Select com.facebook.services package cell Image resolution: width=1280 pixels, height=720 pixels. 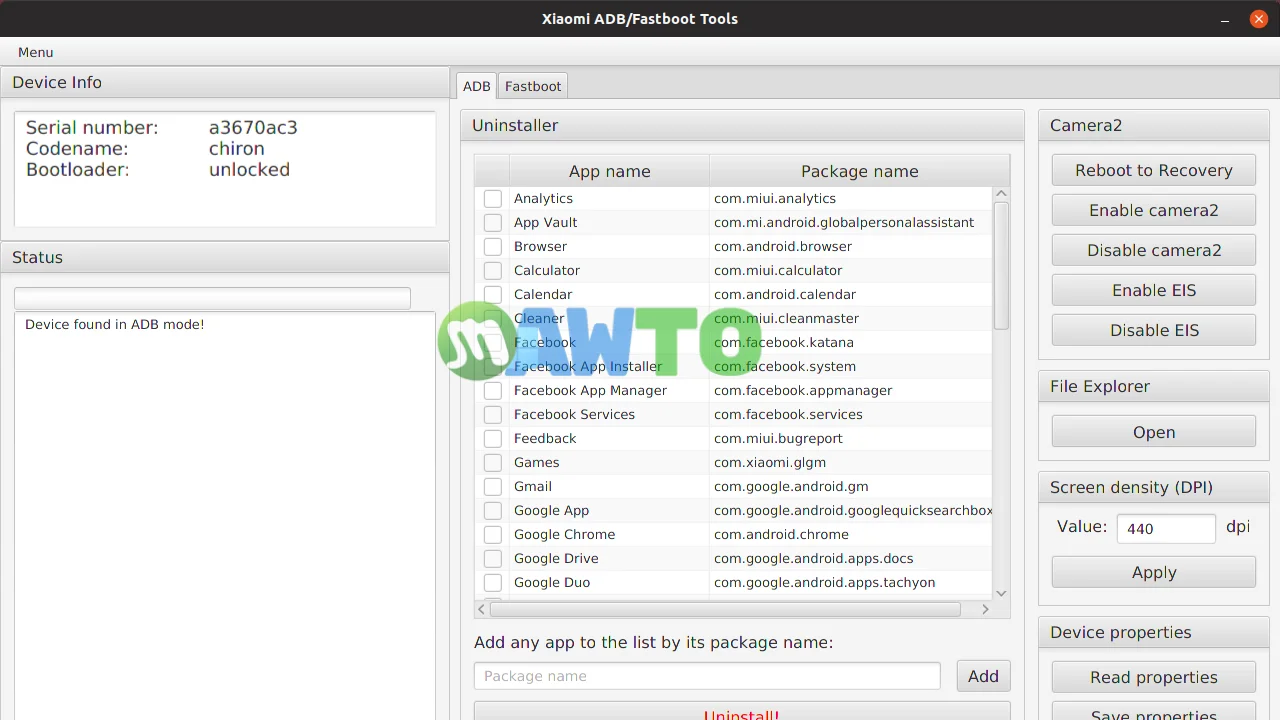click(x=851, y=414)
